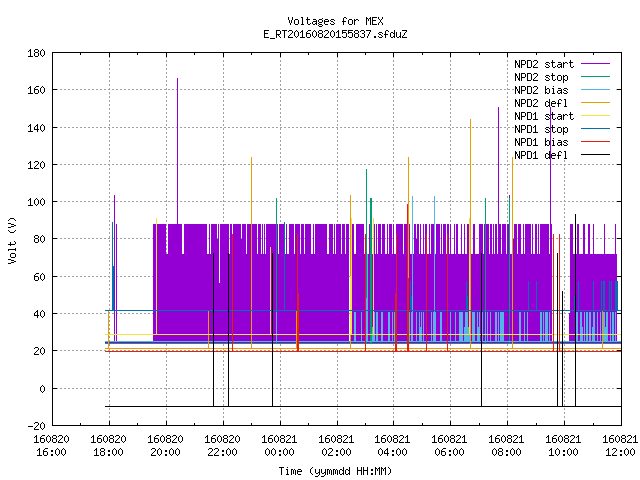This screenshot has height=480, width=640.
Task: Click the 160820 18:00 time tick label
Action: 108,446
